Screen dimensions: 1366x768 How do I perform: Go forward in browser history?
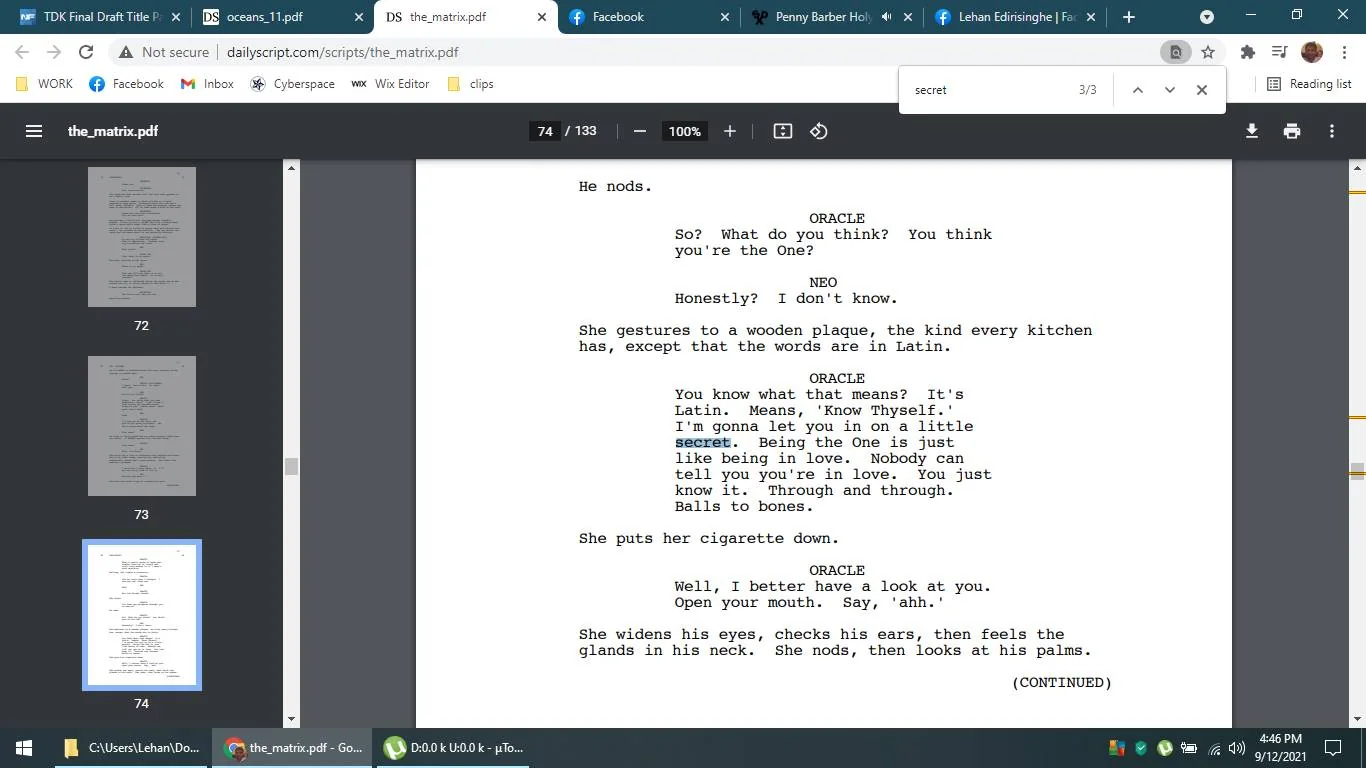[54, 52]
